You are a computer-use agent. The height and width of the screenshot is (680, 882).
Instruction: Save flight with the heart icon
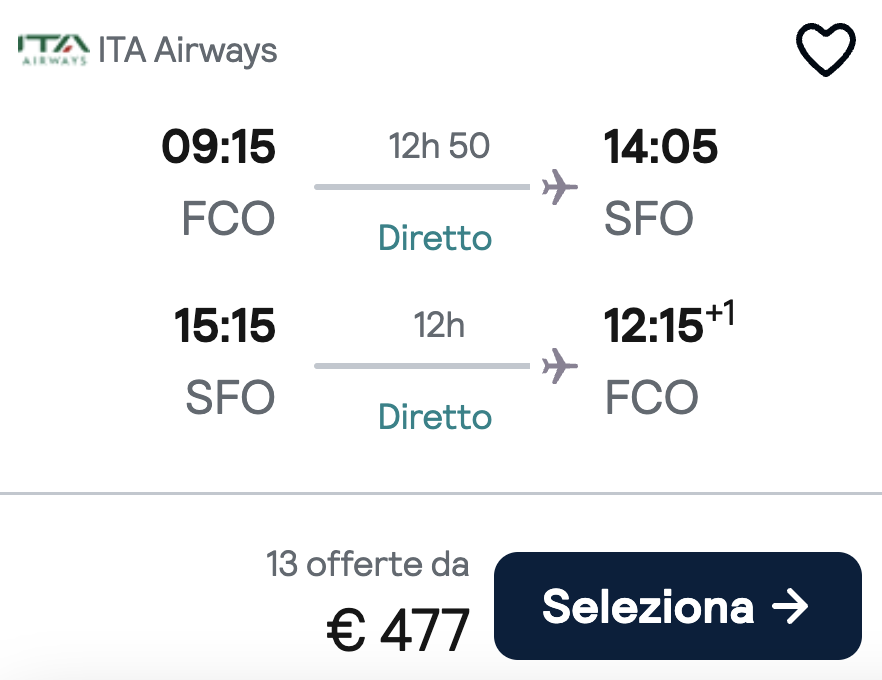tap(825, 49)
